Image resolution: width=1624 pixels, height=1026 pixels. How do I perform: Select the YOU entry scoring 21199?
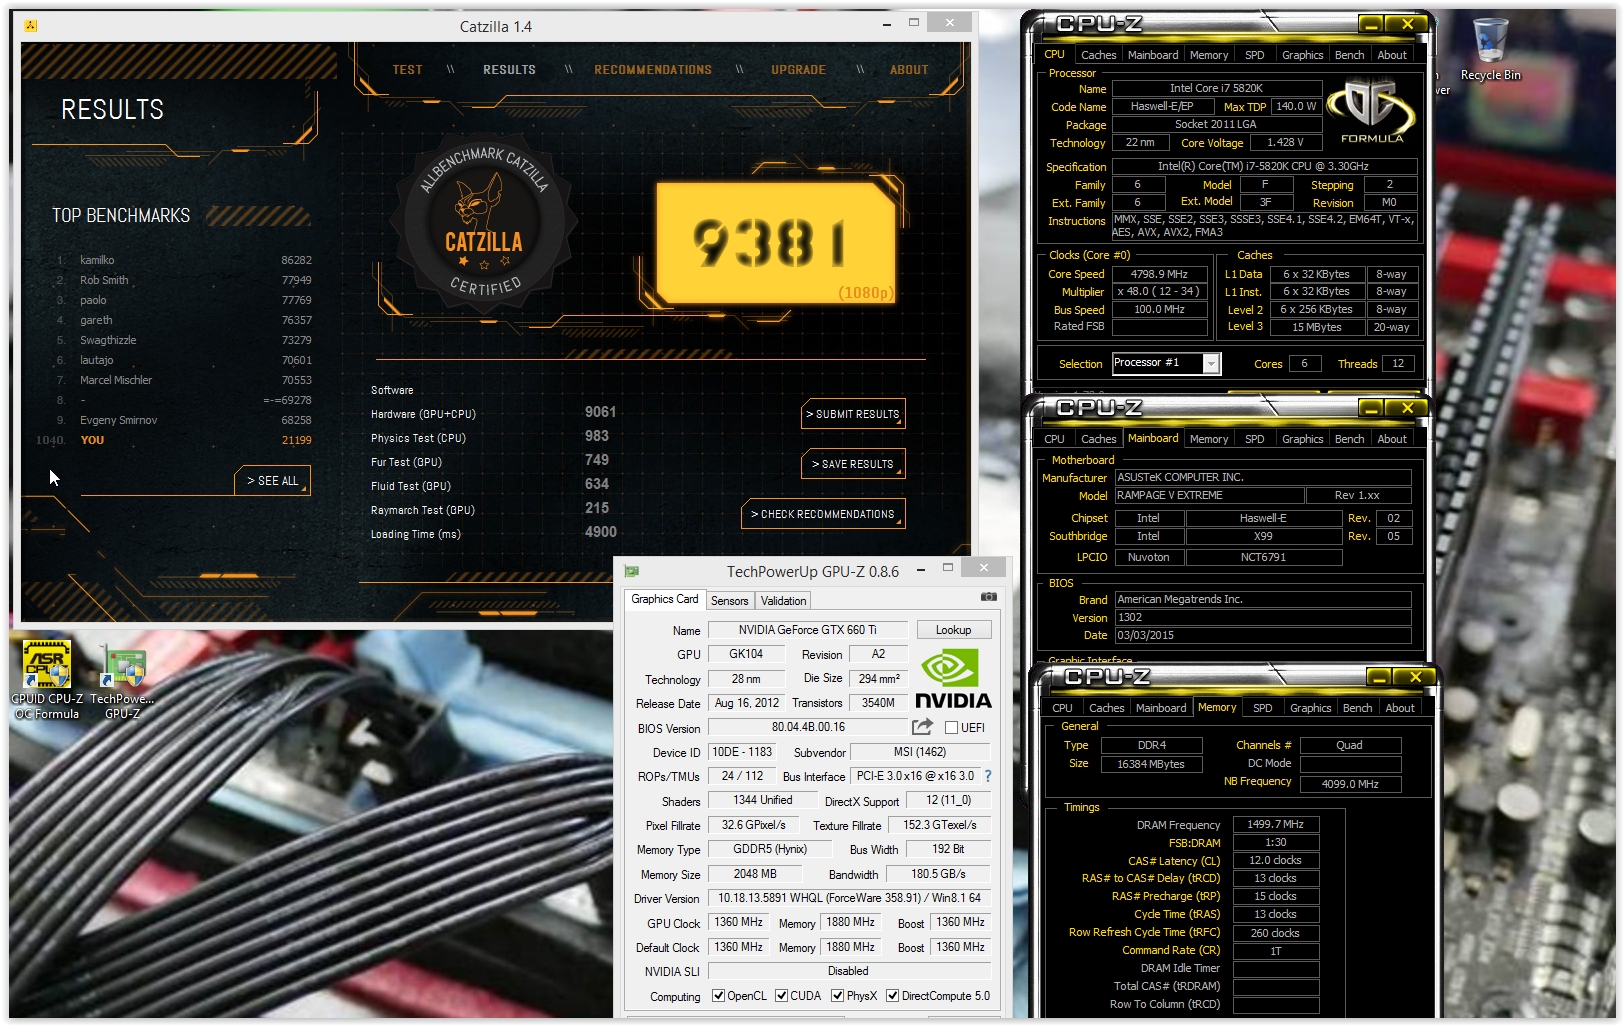tap(175, 440)
